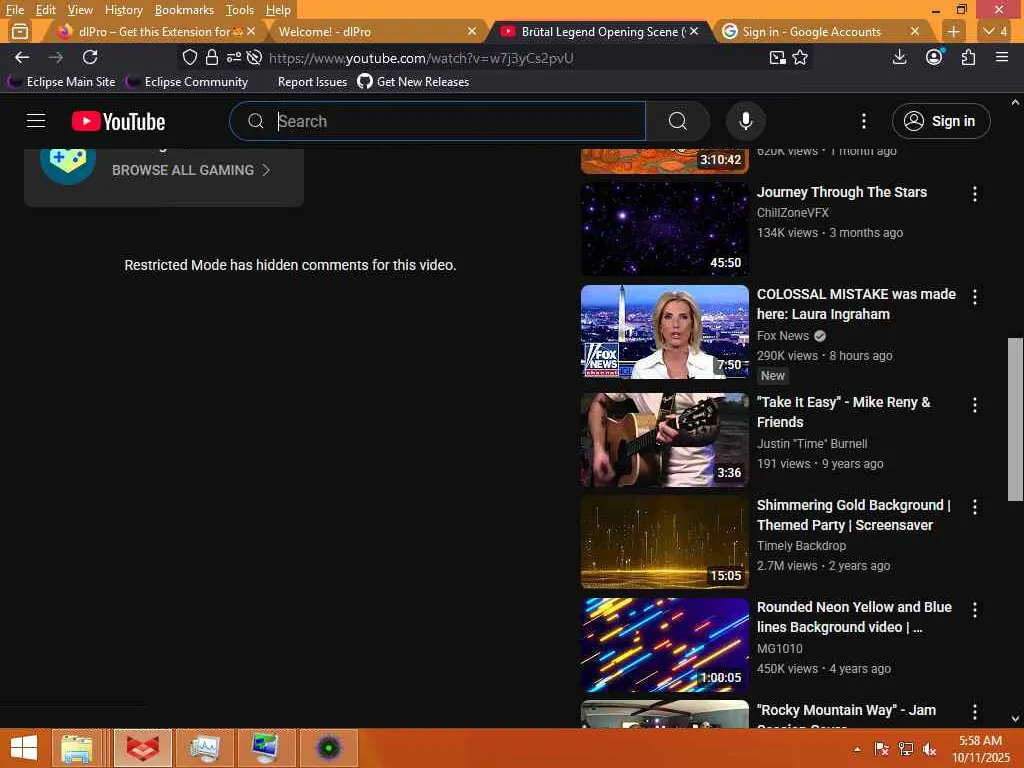This screenshot has width=1024, height=768.
Task: Click the Firefox address bar URL
Action: click(x=421, y=58)
